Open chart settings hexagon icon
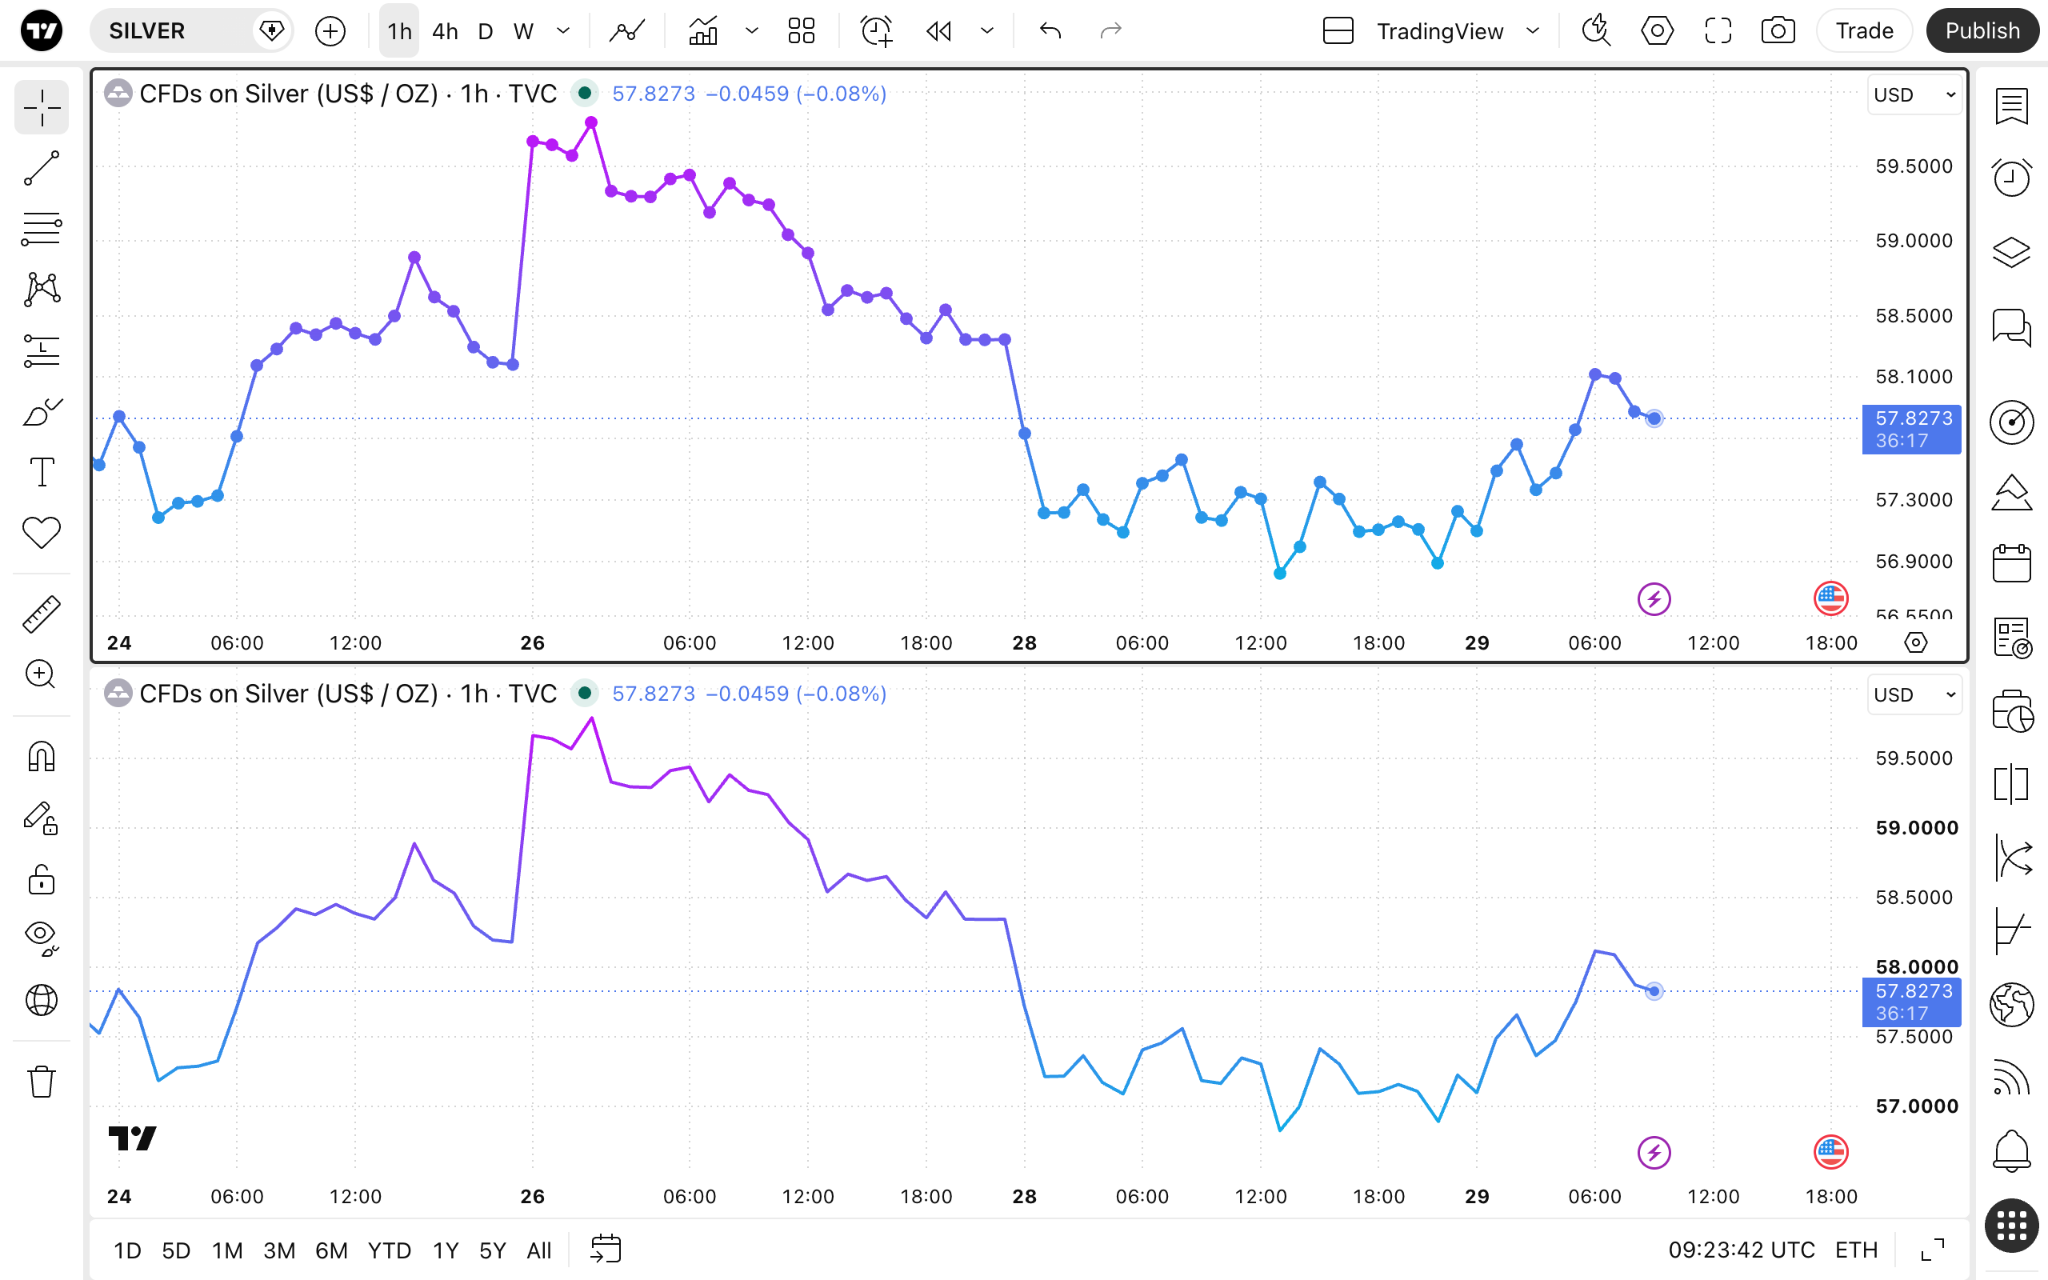This screenshot has width=2048, height=1280. [1657, 31]
